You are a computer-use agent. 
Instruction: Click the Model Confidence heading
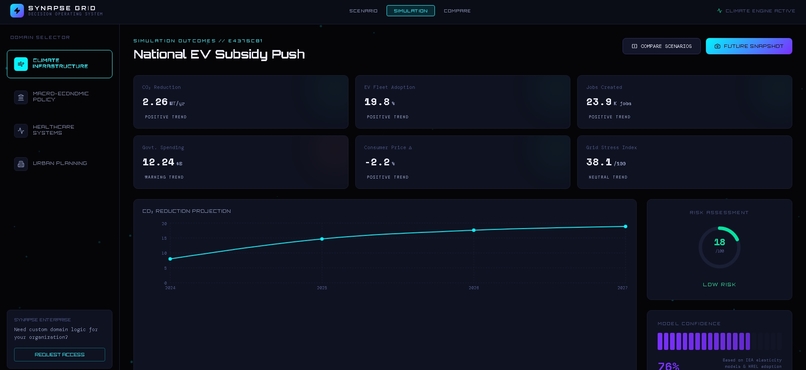tap(689, 324)
